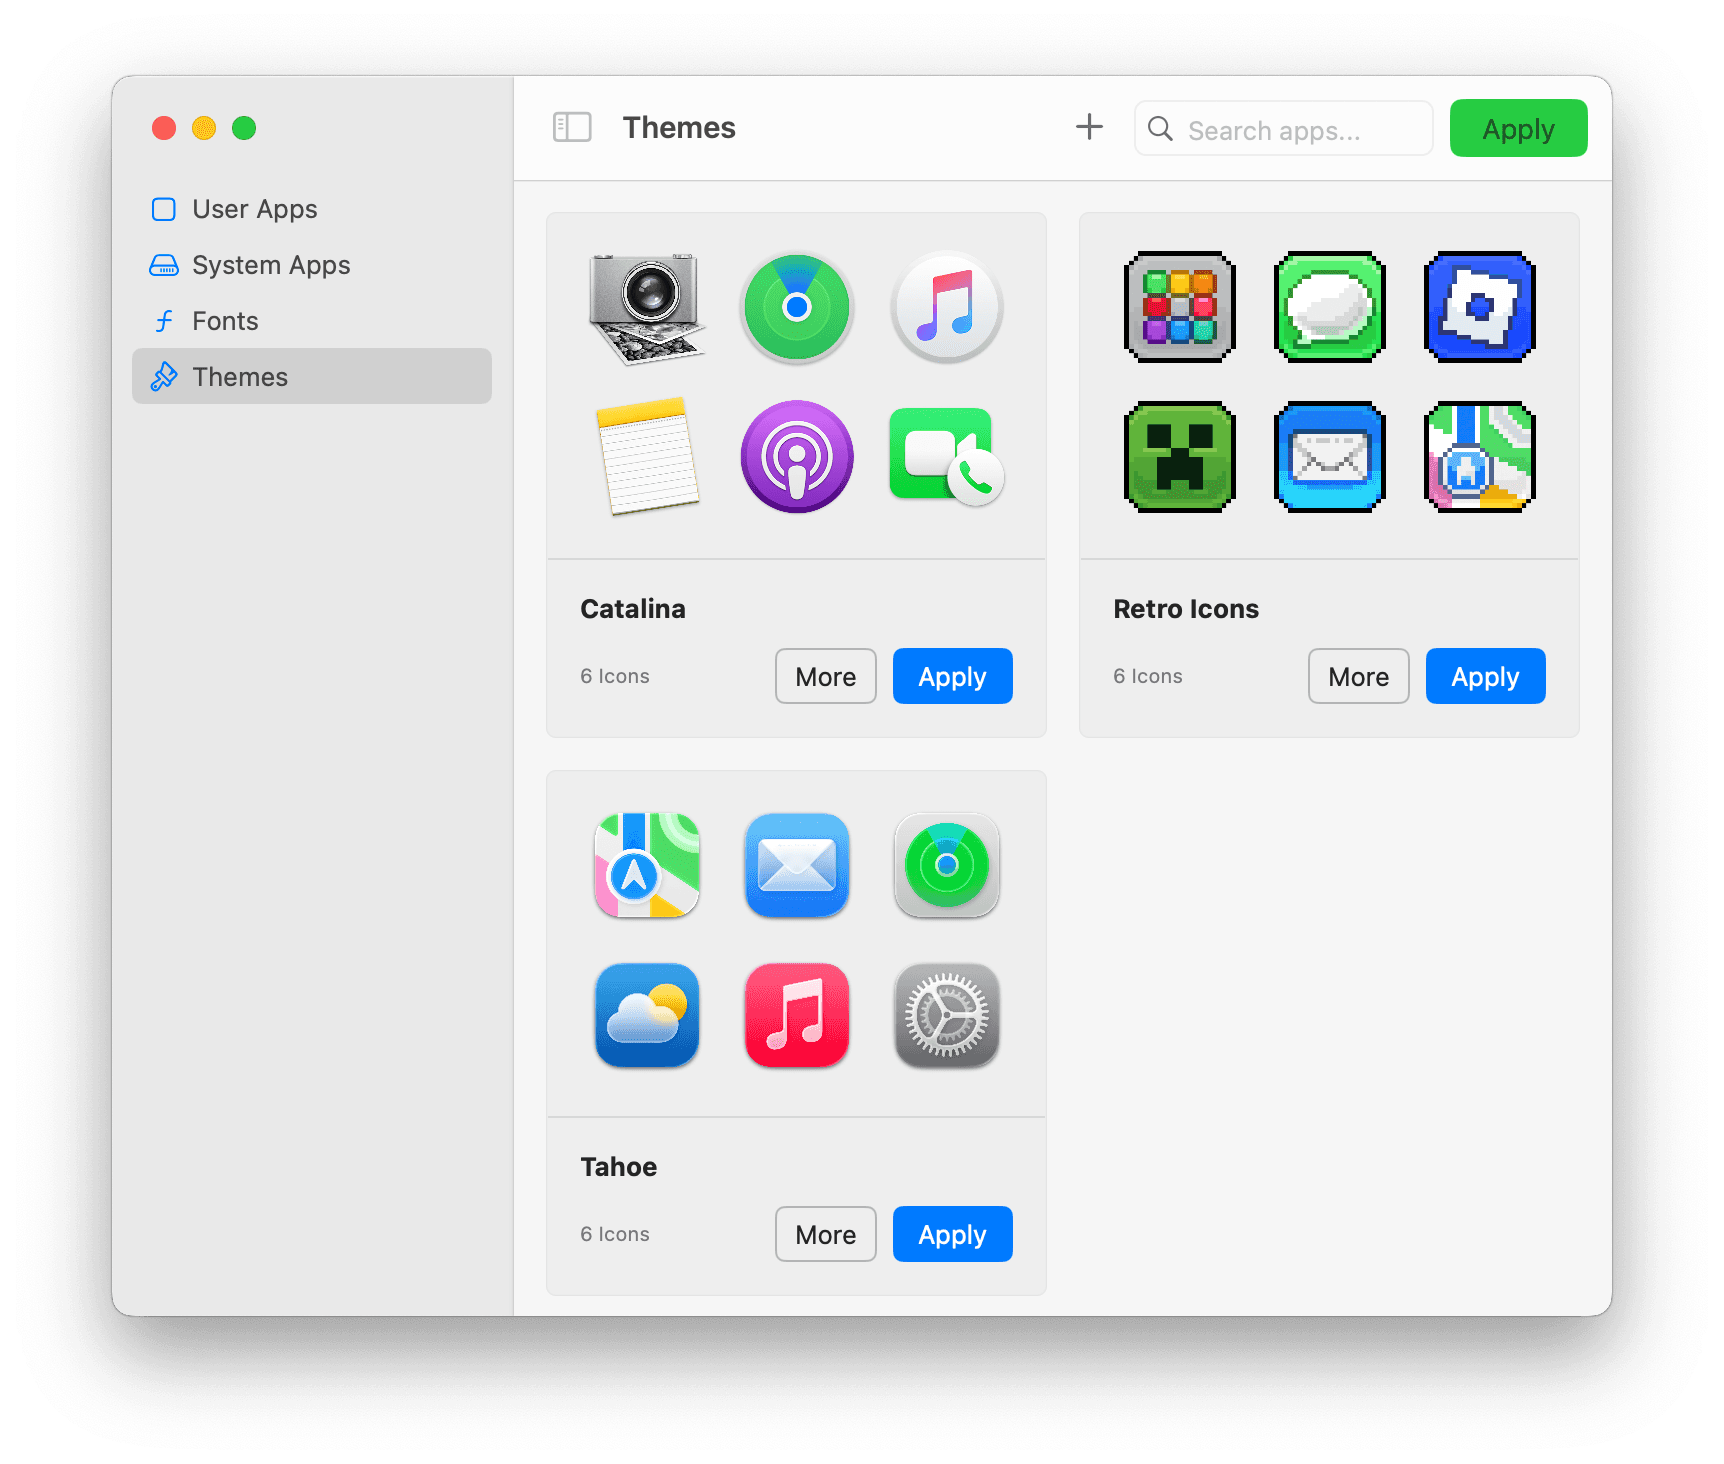Viewport: 1724px width, 1464px height.
Task: Click "6 Icons" label under Catalina
Action: 615,676
